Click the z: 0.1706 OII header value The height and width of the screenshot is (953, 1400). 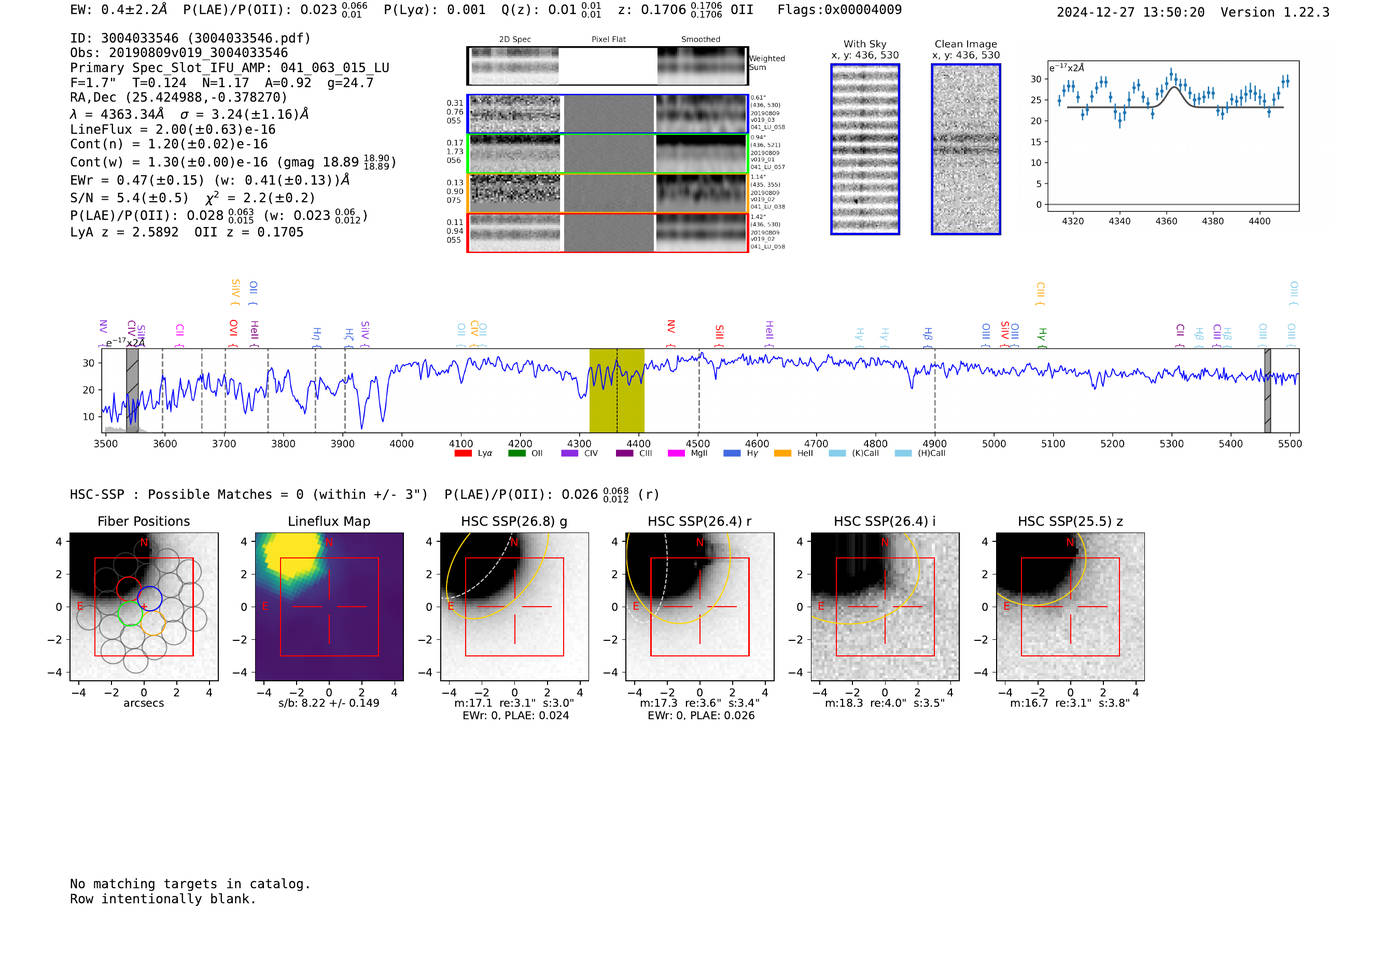pos(685,9)
